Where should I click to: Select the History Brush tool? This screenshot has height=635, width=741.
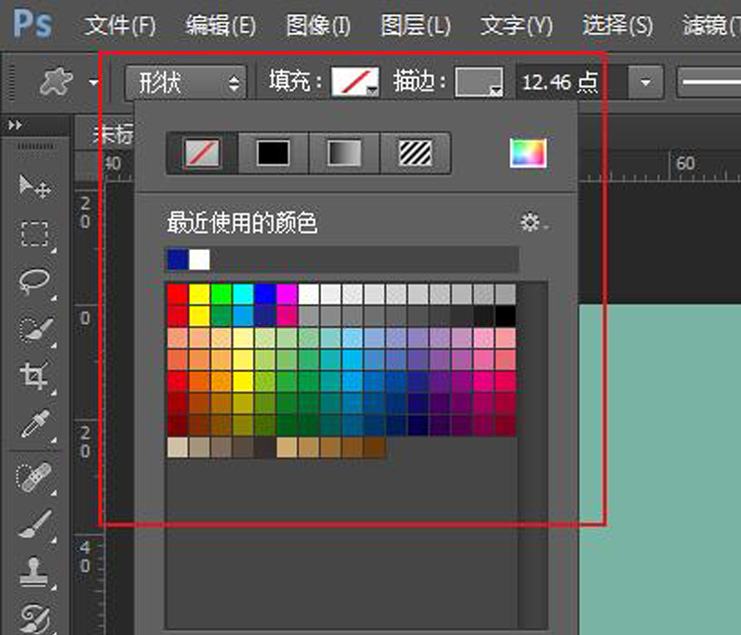coord(34,618)
